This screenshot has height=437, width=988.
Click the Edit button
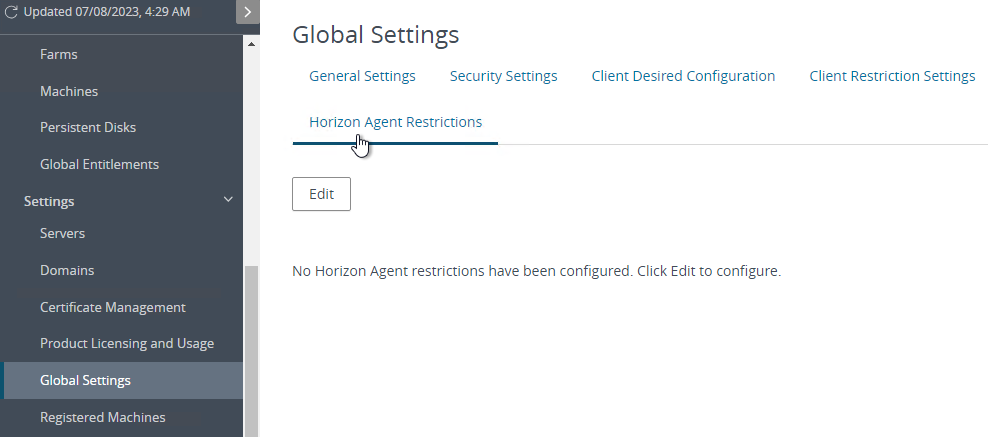click(x=321, y=194)
